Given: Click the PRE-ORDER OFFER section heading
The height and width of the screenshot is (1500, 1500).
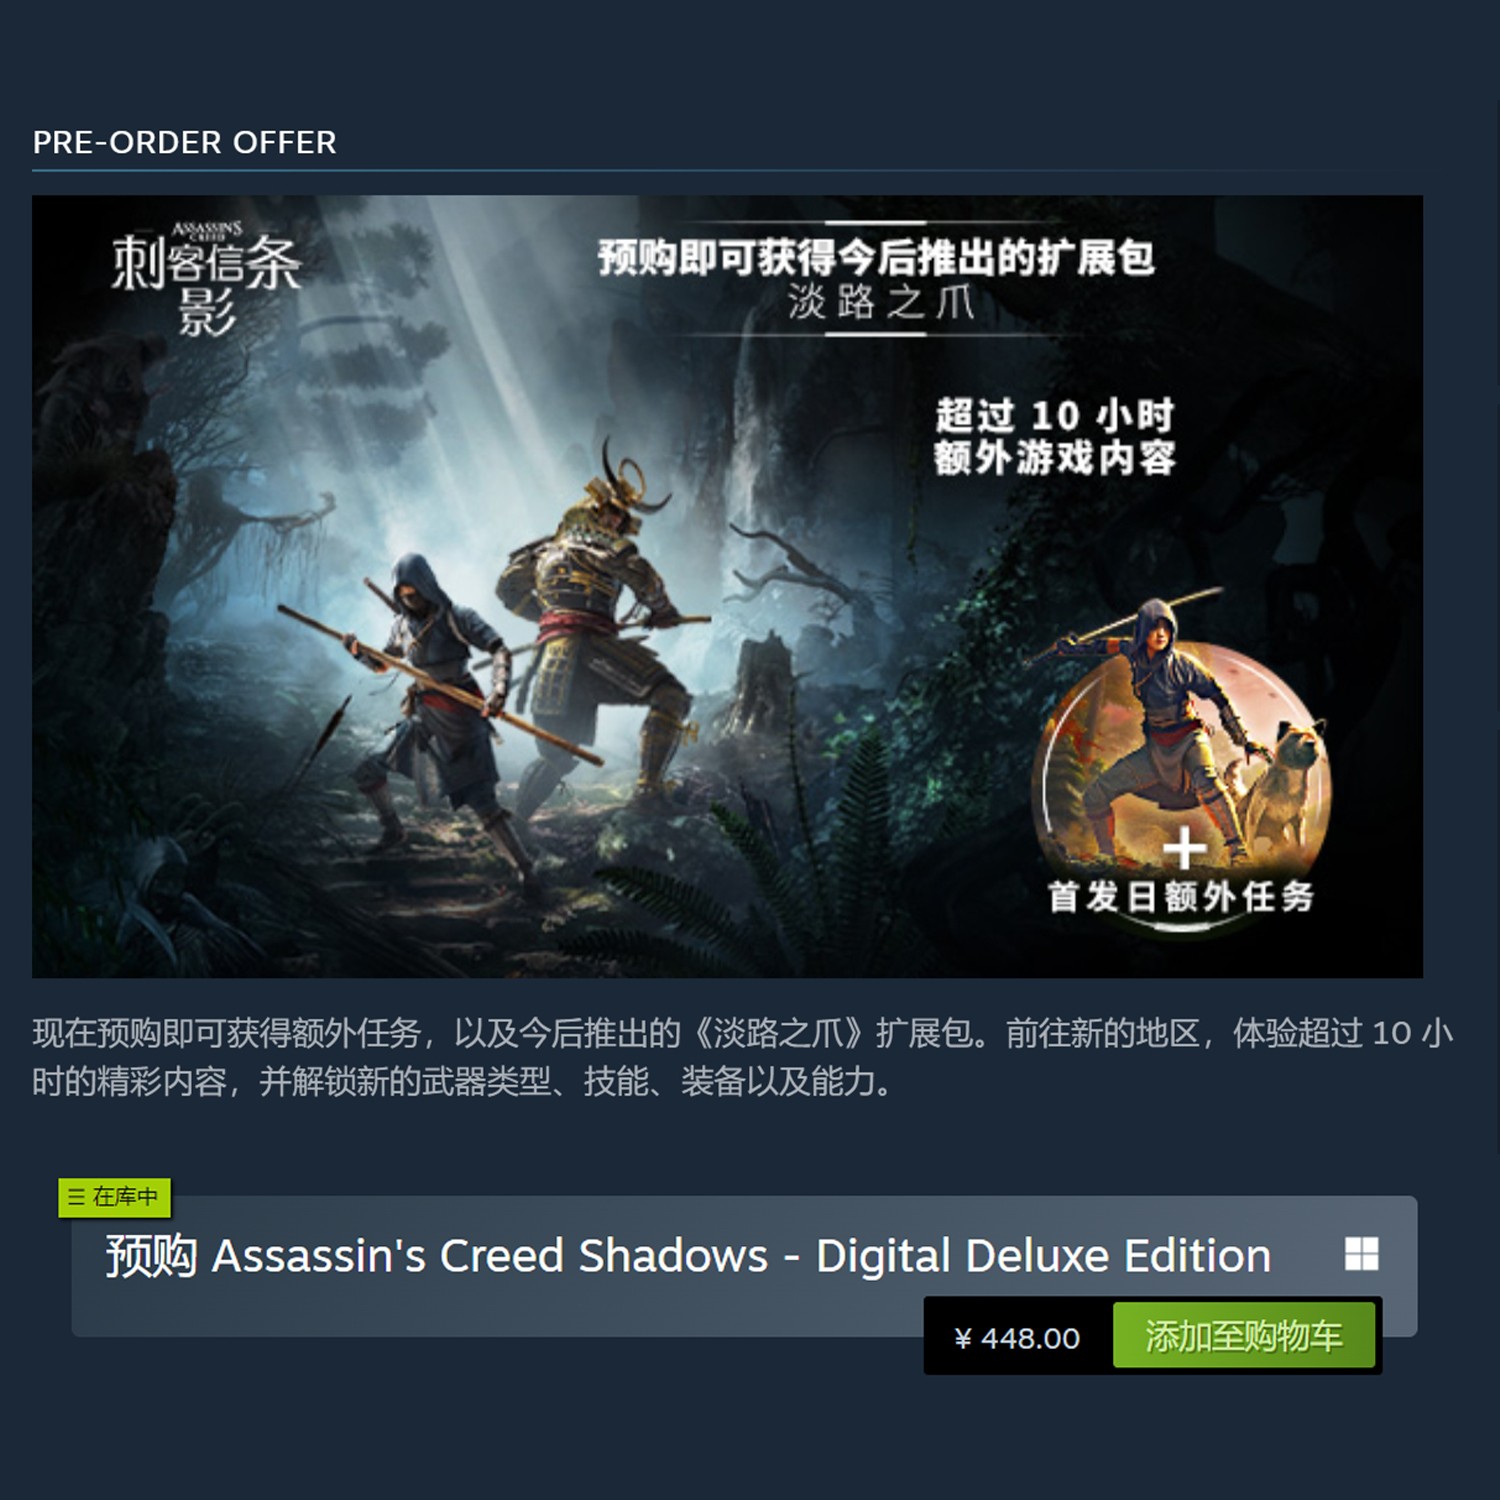Looking at the screenshot, I should click(x=185, y=143).
